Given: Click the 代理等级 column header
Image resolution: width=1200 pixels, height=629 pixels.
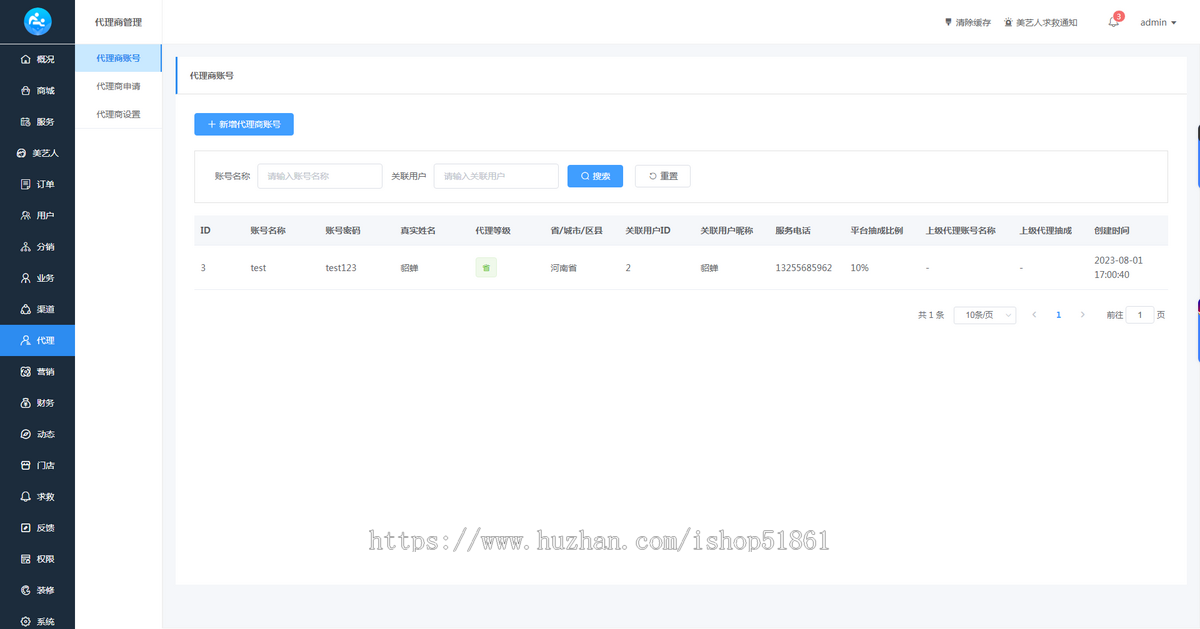Looking at the screenshot, I should [493, 230].
